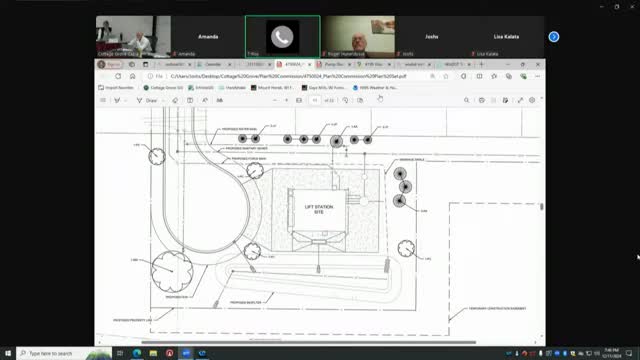Open the Cottage Grove bookmark

163,88
